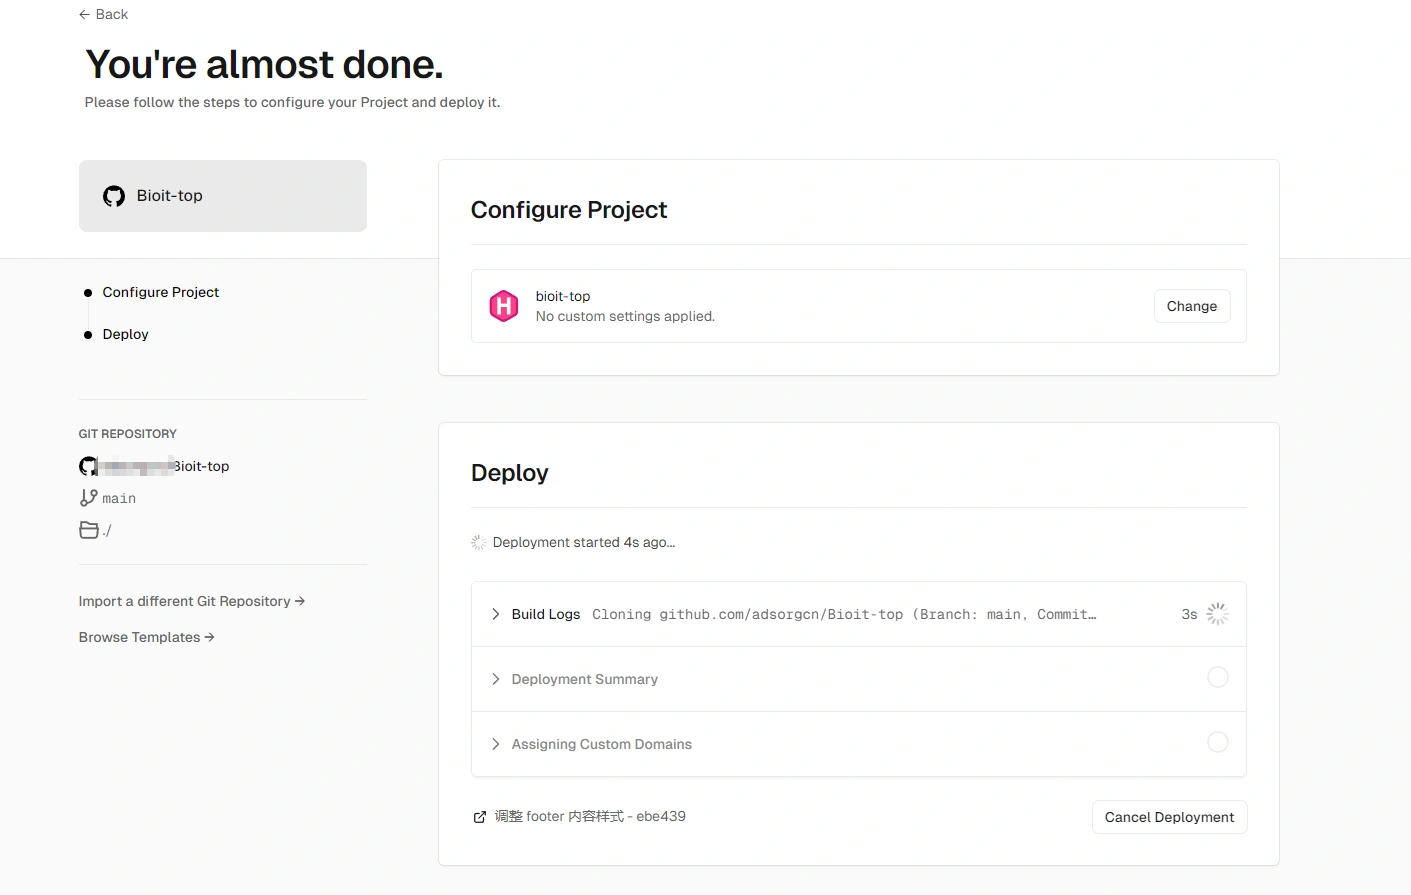Click the Change button in Configure Project

tap(1192, 306)
